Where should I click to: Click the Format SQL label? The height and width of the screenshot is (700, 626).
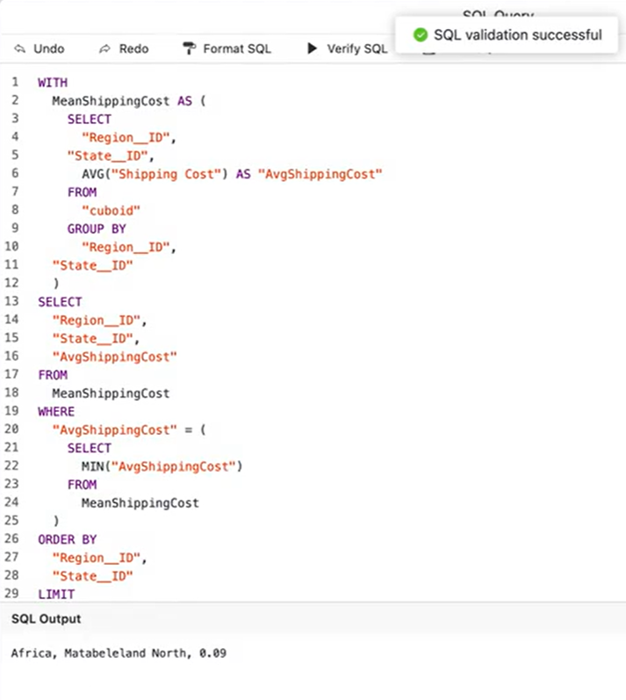pyautogui.click(x=237, y=48)
